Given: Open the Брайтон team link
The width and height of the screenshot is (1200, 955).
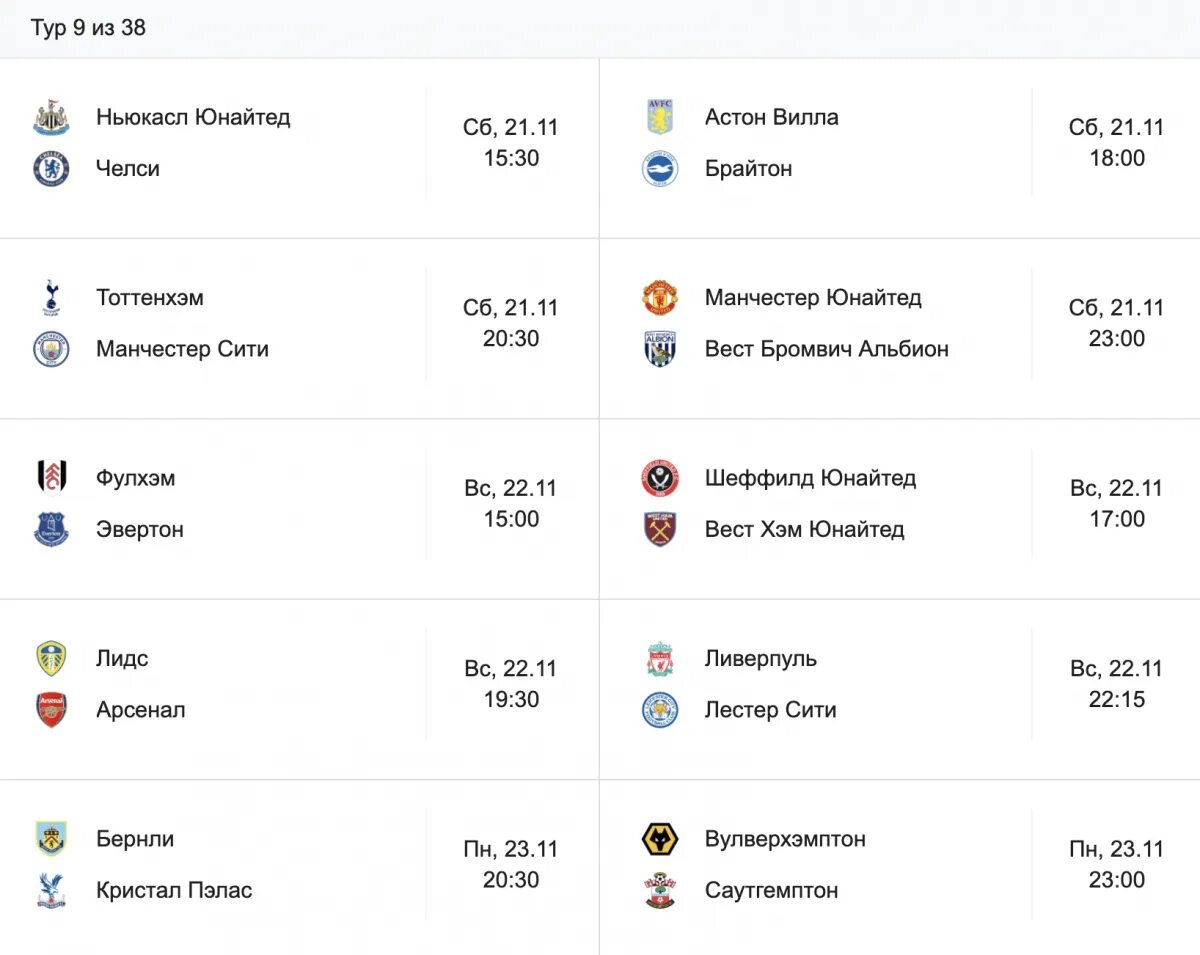Looking at the screenshot, I should (748, 169).
